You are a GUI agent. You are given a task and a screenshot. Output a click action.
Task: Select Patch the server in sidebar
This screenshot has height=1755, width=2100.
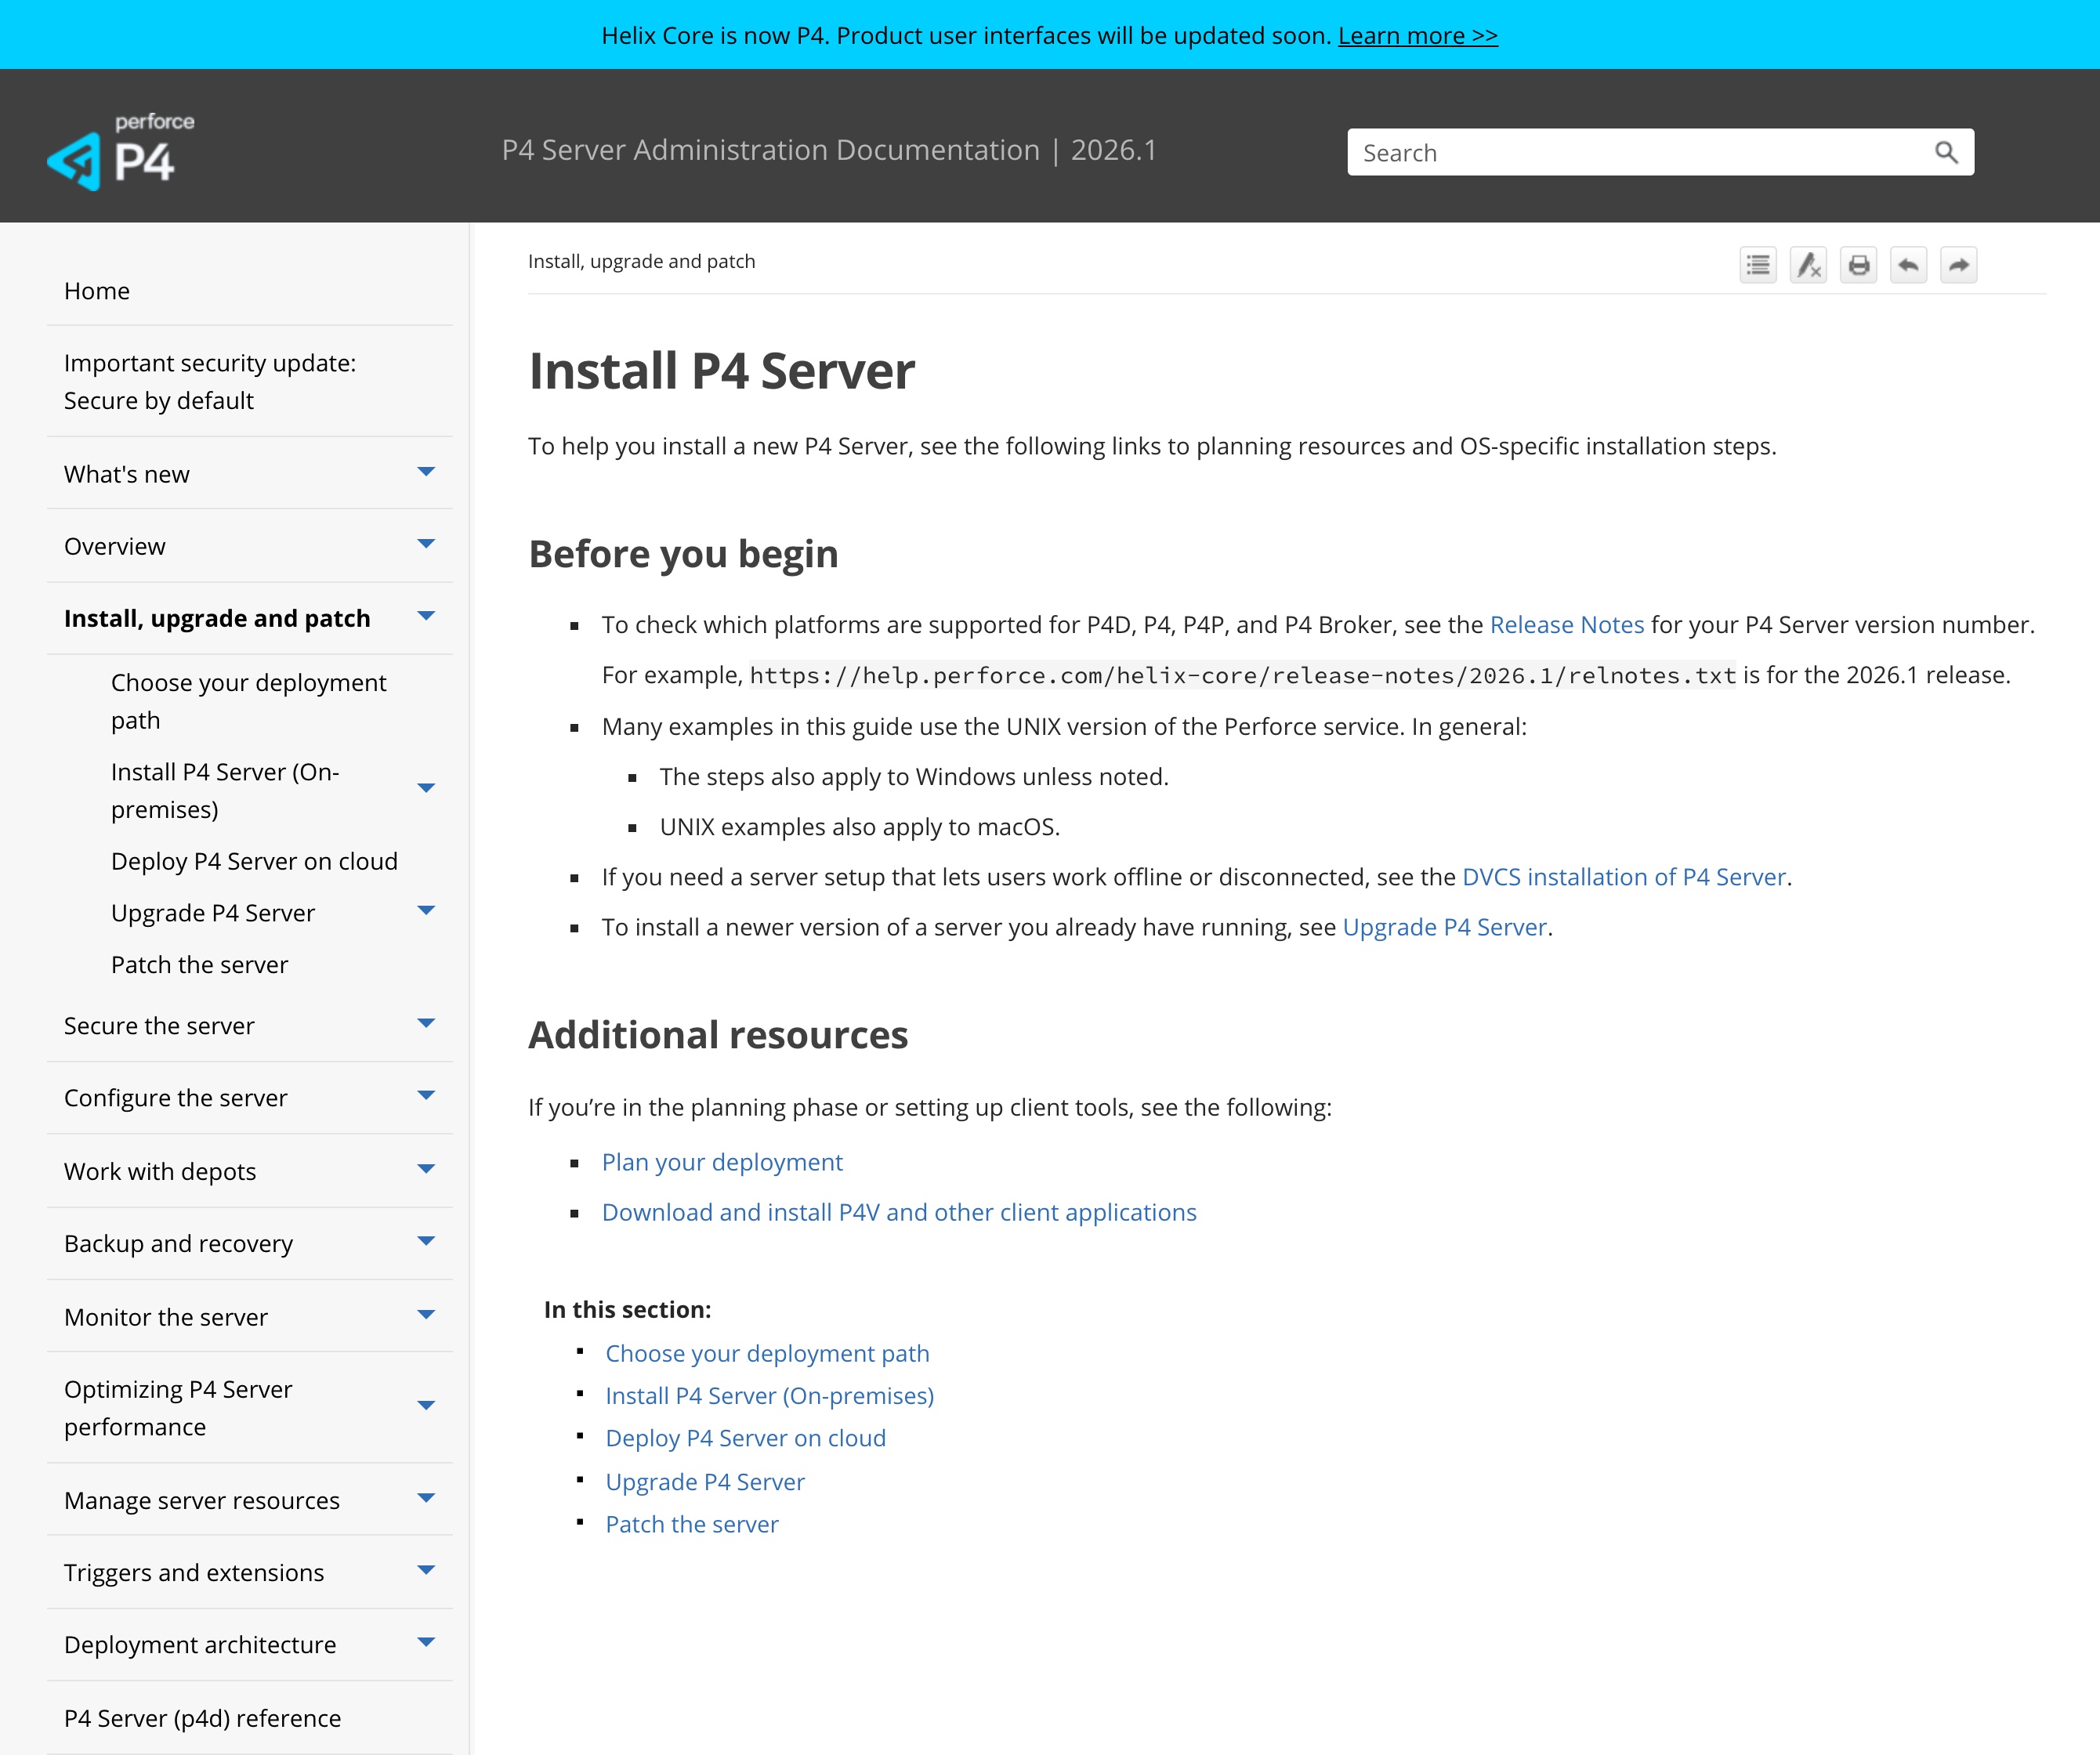click(199, 965)
